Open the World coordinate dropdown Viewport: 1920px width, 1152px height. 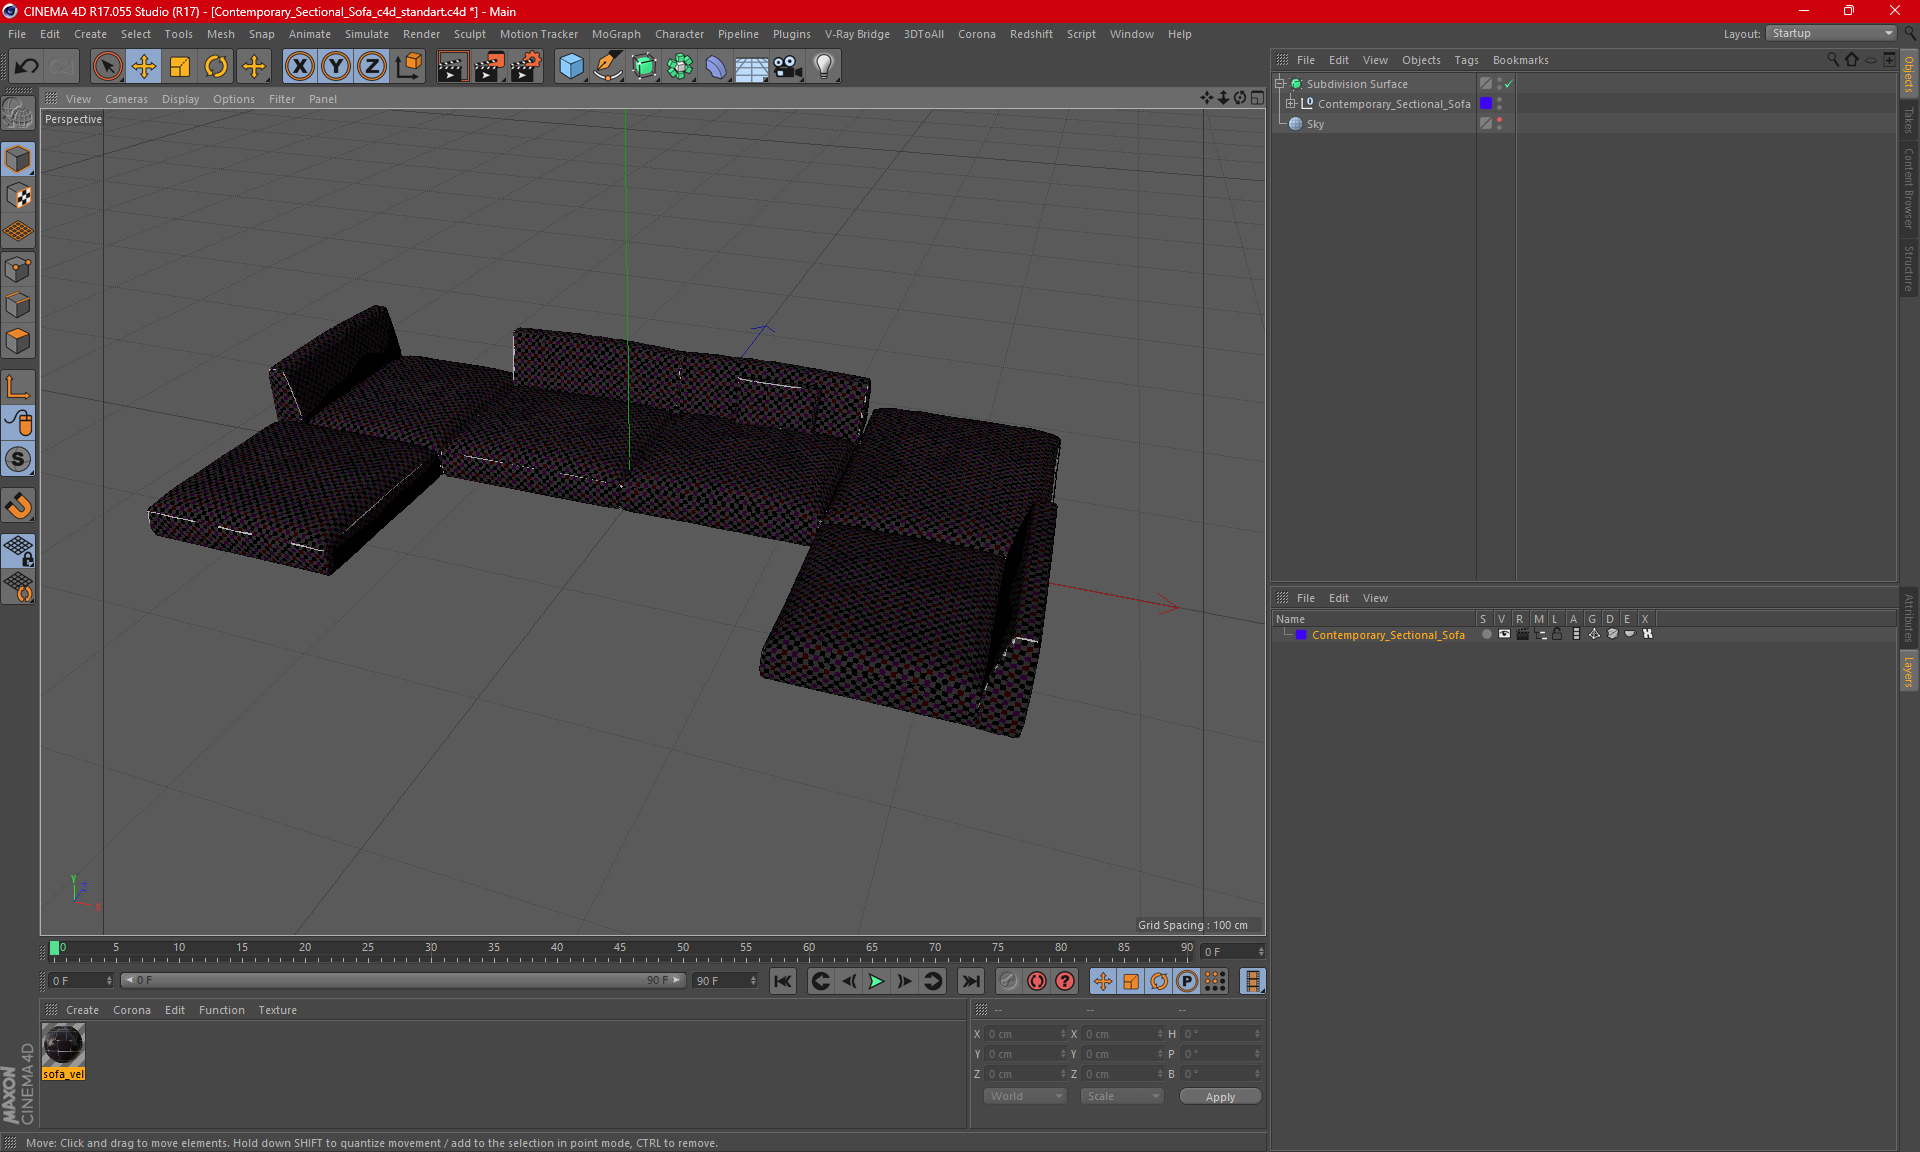(x=1025, y=1096)
